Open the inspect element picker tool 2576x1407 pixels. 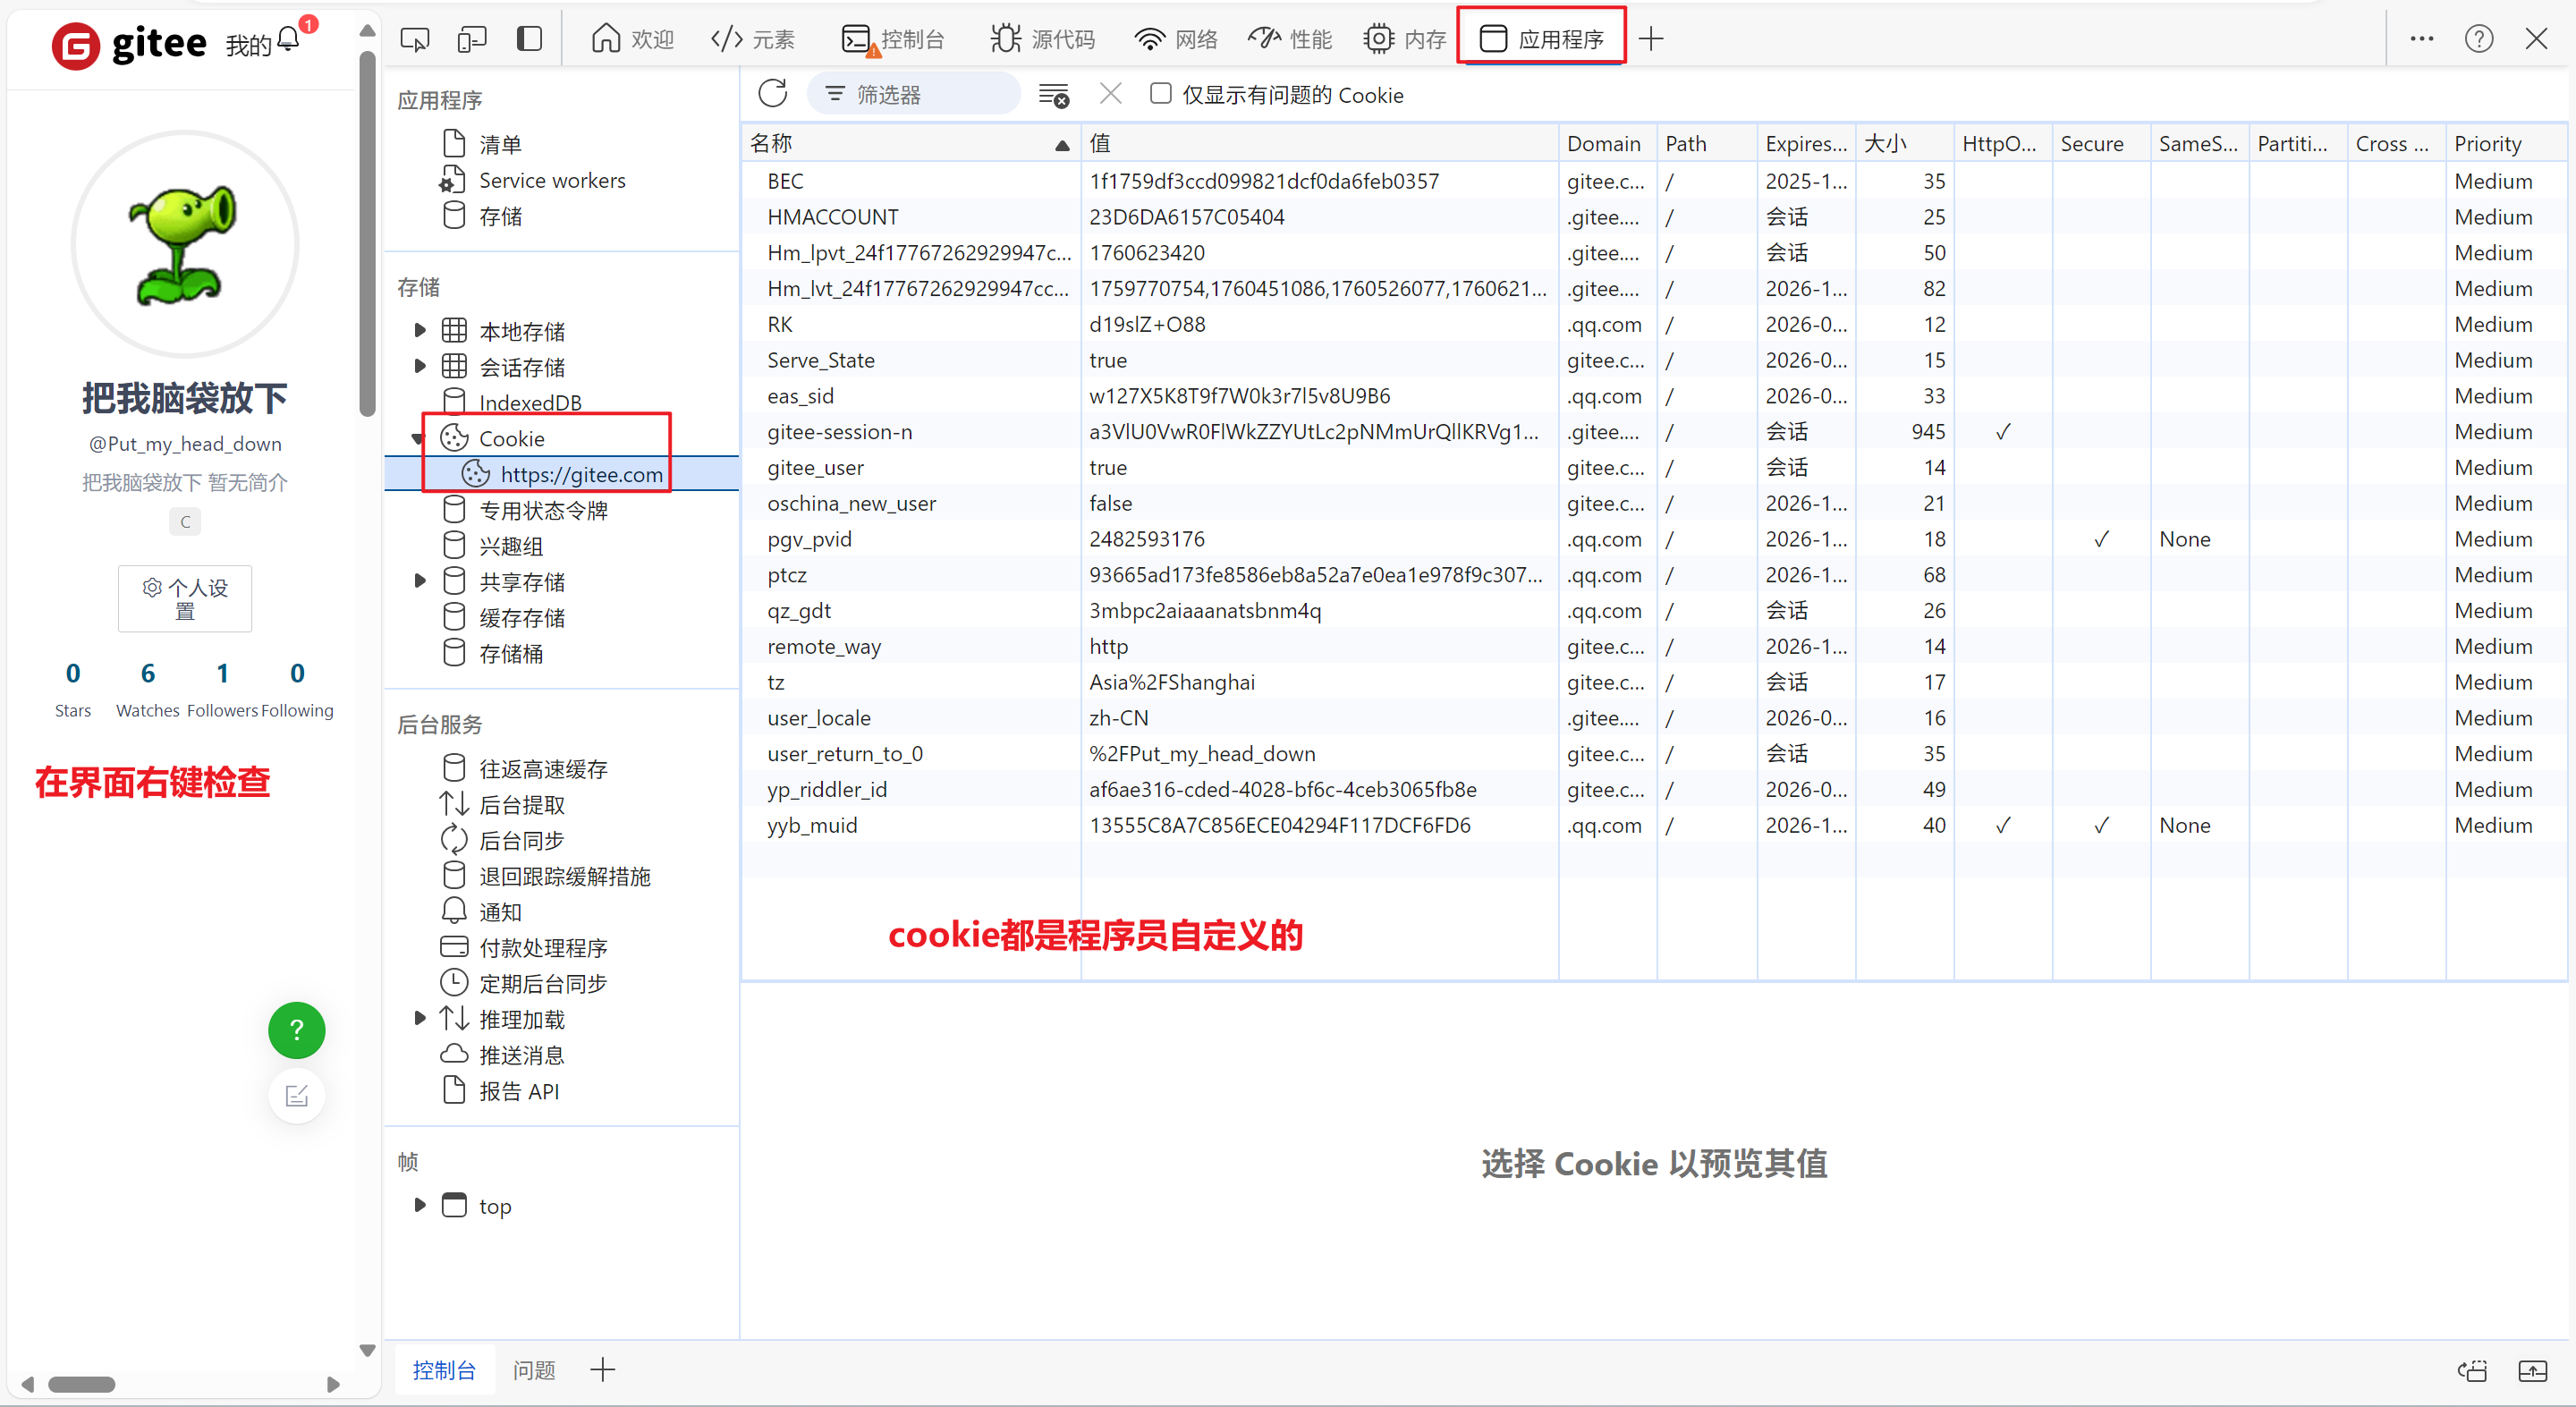click(414, 39)
